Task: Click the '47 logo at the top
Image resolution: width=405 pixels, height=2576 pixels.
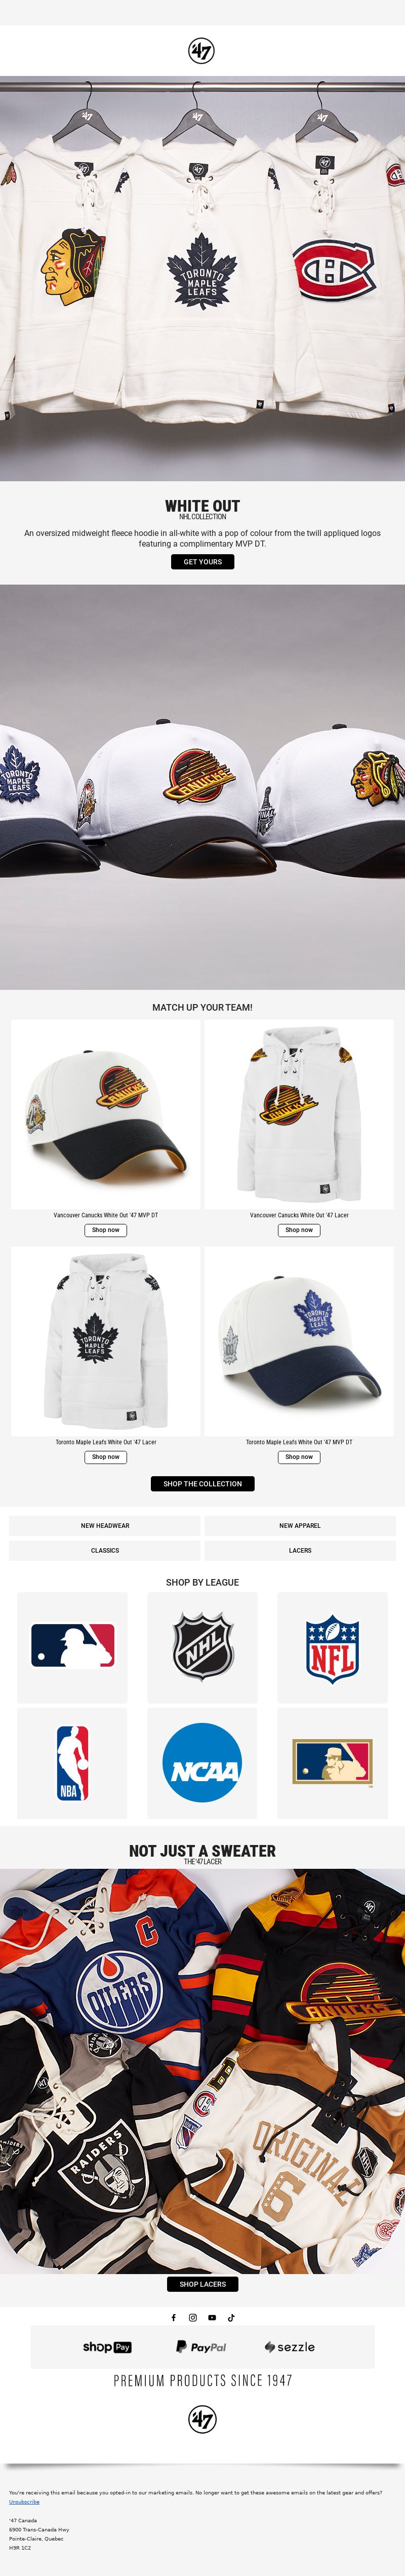Action: [202, 50]
